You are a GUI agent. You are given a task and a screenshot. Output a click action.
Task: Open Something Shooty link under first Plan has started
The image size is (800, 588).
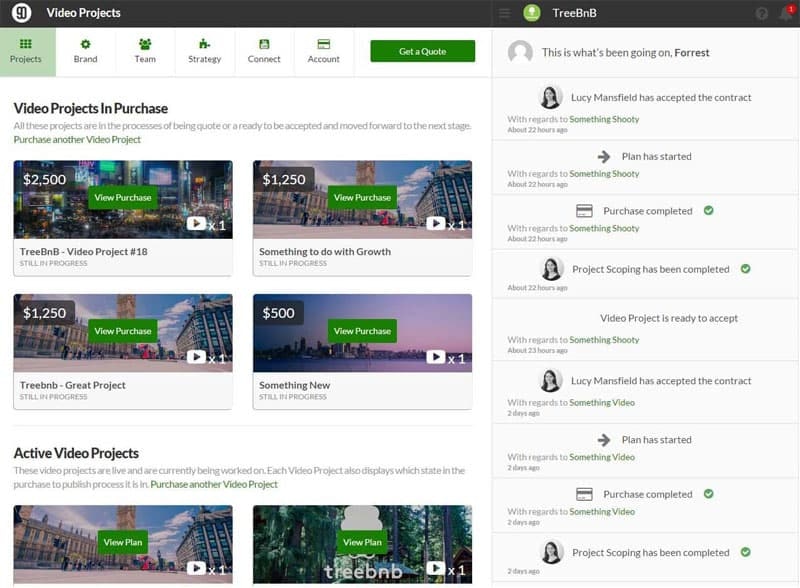[604, 174]
